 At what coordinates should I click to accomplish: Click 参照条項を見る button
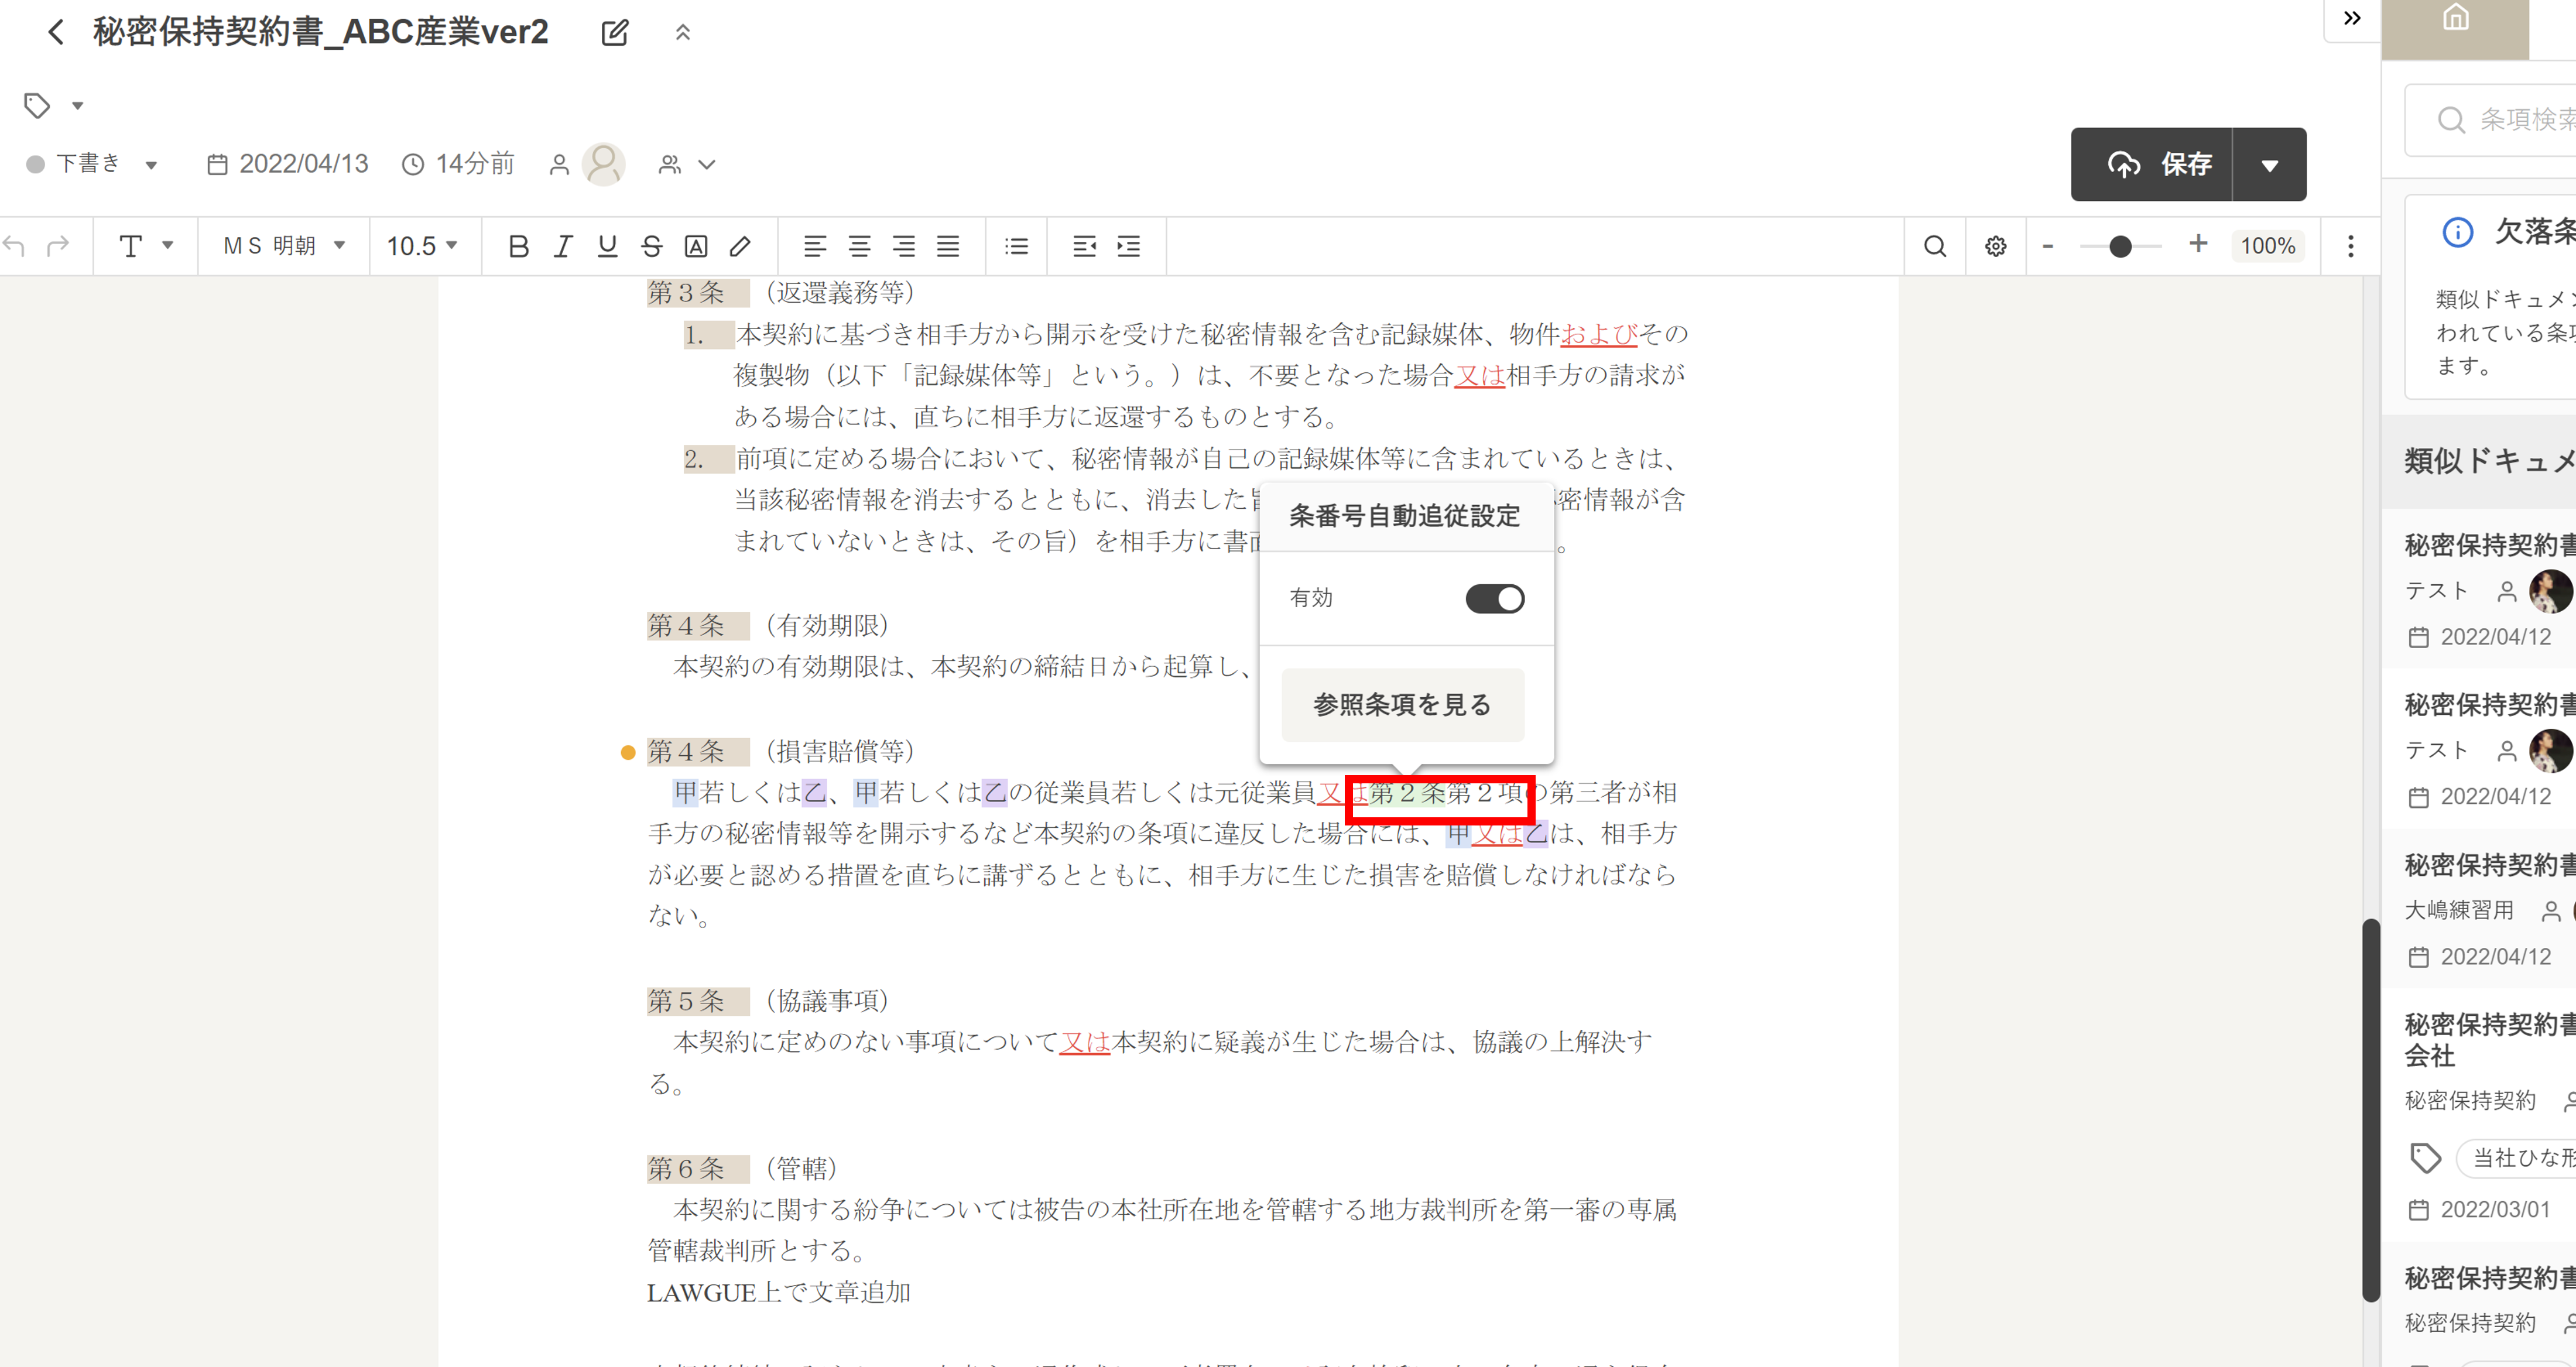[1402, 705]
